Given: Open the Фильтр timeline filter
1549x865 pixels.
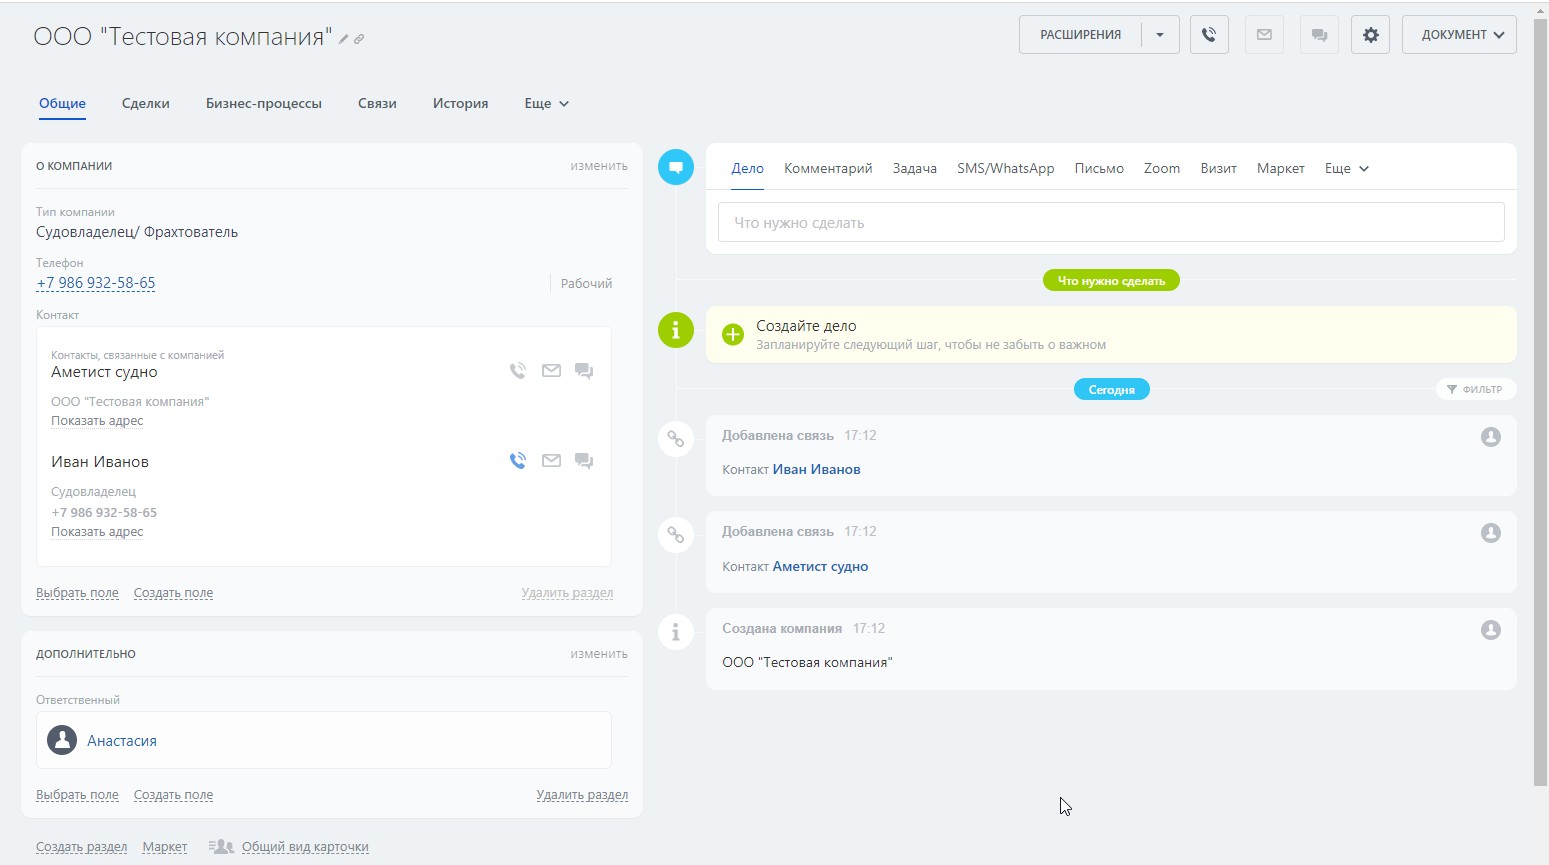Looking at the screenshot, I should pos(1475,389).
